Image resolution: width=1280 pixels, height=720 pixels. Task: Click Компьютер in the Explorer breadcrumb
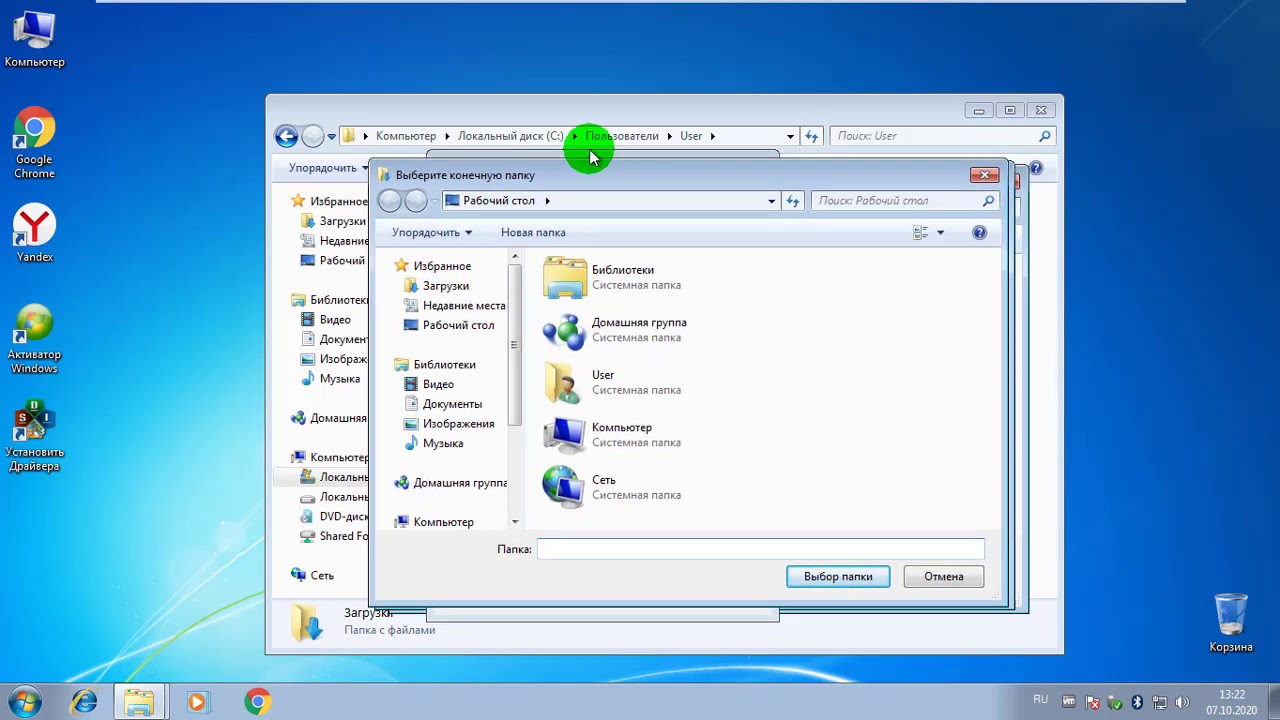tap(406, 136)
